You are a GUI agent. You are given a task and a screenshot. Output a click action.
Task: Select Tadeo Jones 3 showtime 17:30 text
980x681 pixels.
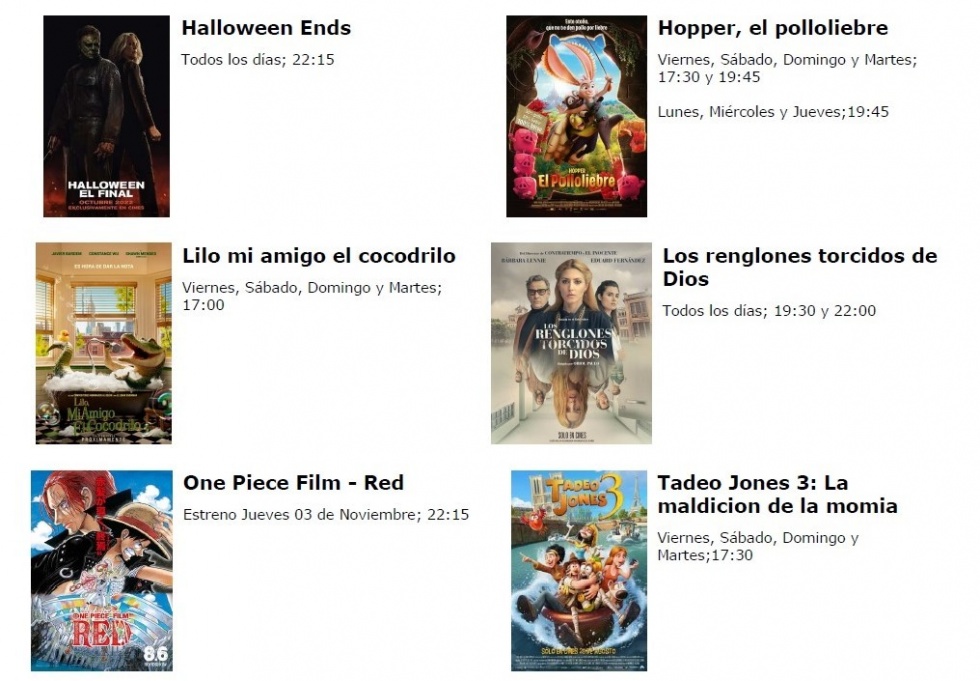(758, 546)
